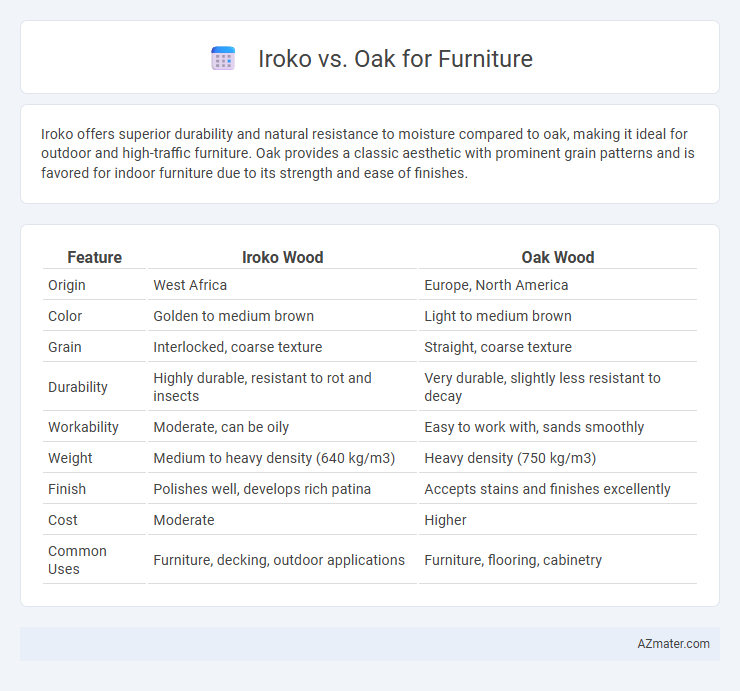Screen dimensions: 740x691
Task: Click the 'Iroko Wood' column header
Action: tap(282, 257)
